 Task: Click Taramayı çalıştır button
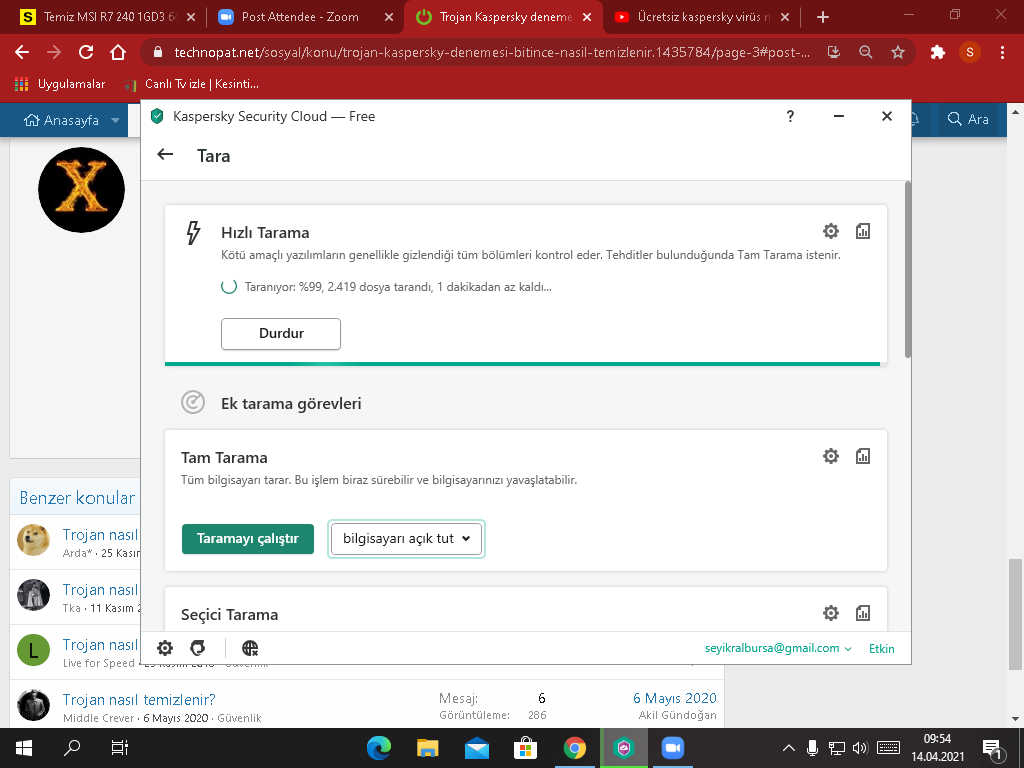coord(248,539)
